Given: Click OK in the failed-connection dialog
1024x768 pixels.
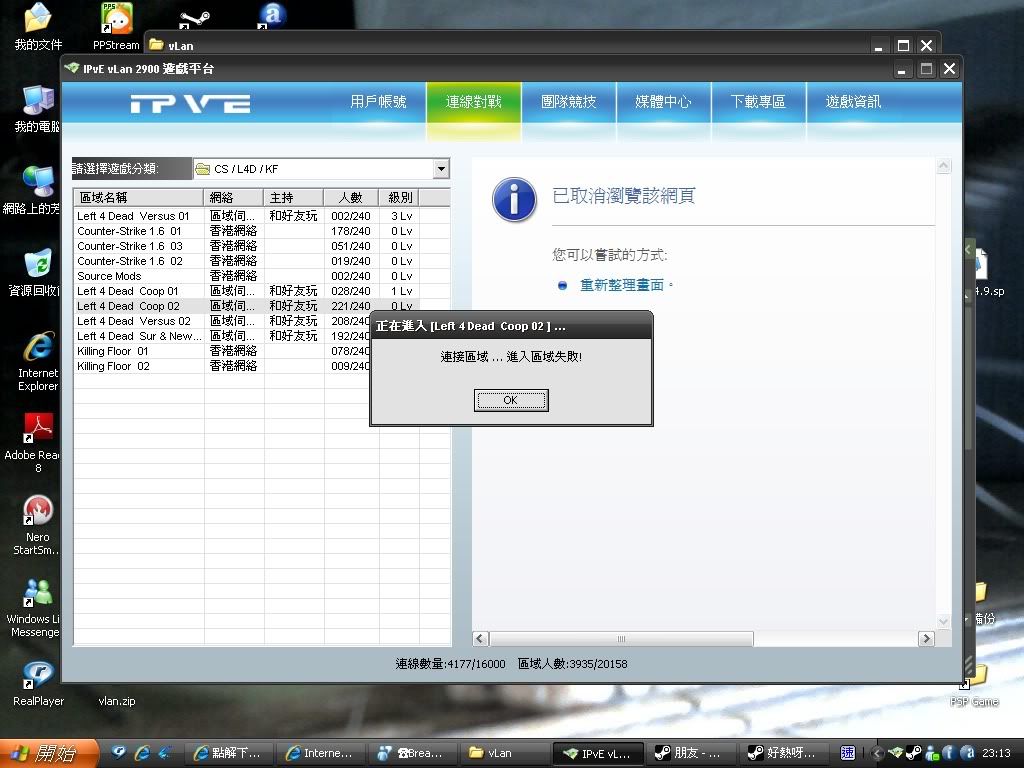Looking at the screenshot, I should (x=510, y=400).
